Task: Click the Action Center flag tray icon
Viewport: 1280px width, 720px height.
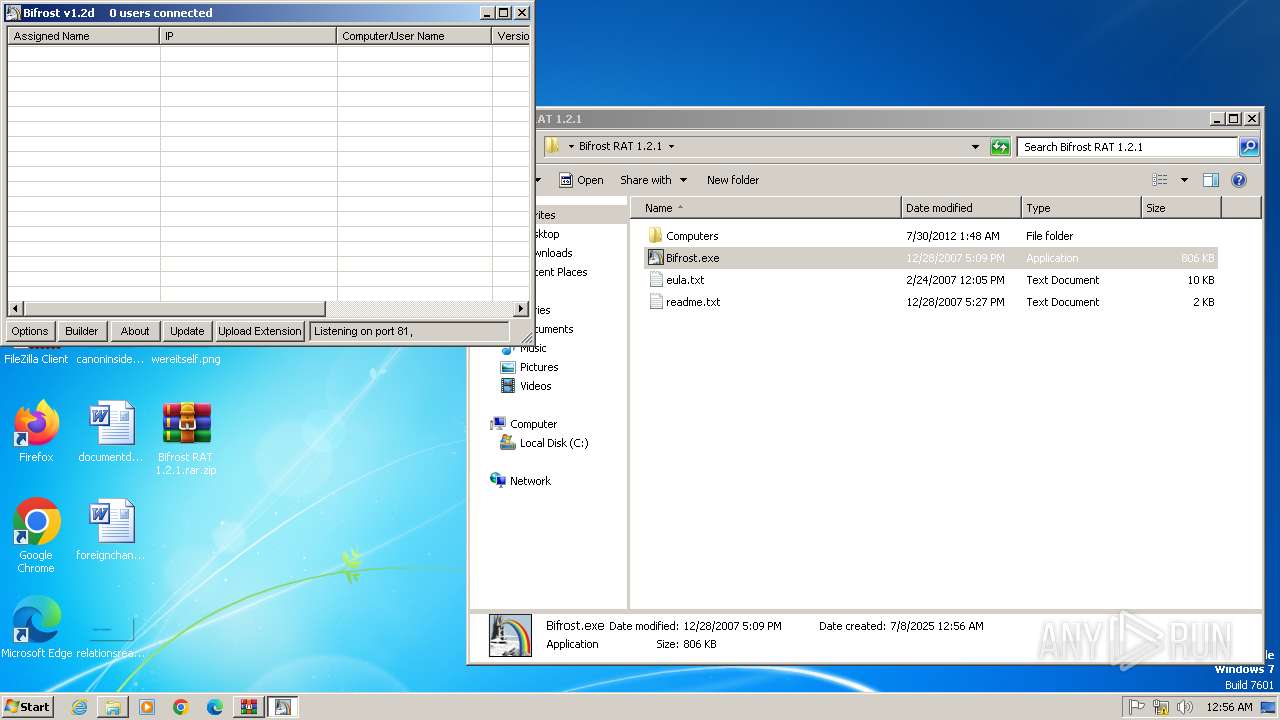Action: tap(1137, 707)
